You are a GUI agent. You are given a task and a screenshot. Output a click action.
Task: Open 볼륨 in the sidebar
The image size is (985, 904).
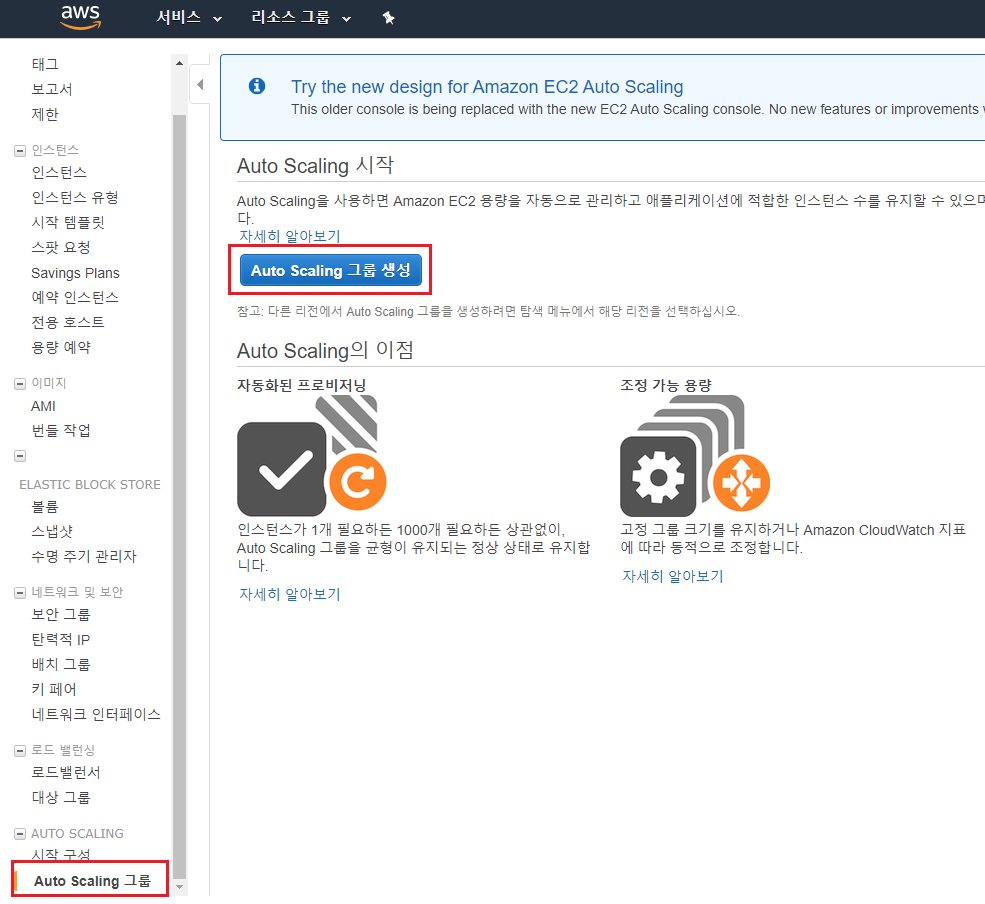point(45,506)
